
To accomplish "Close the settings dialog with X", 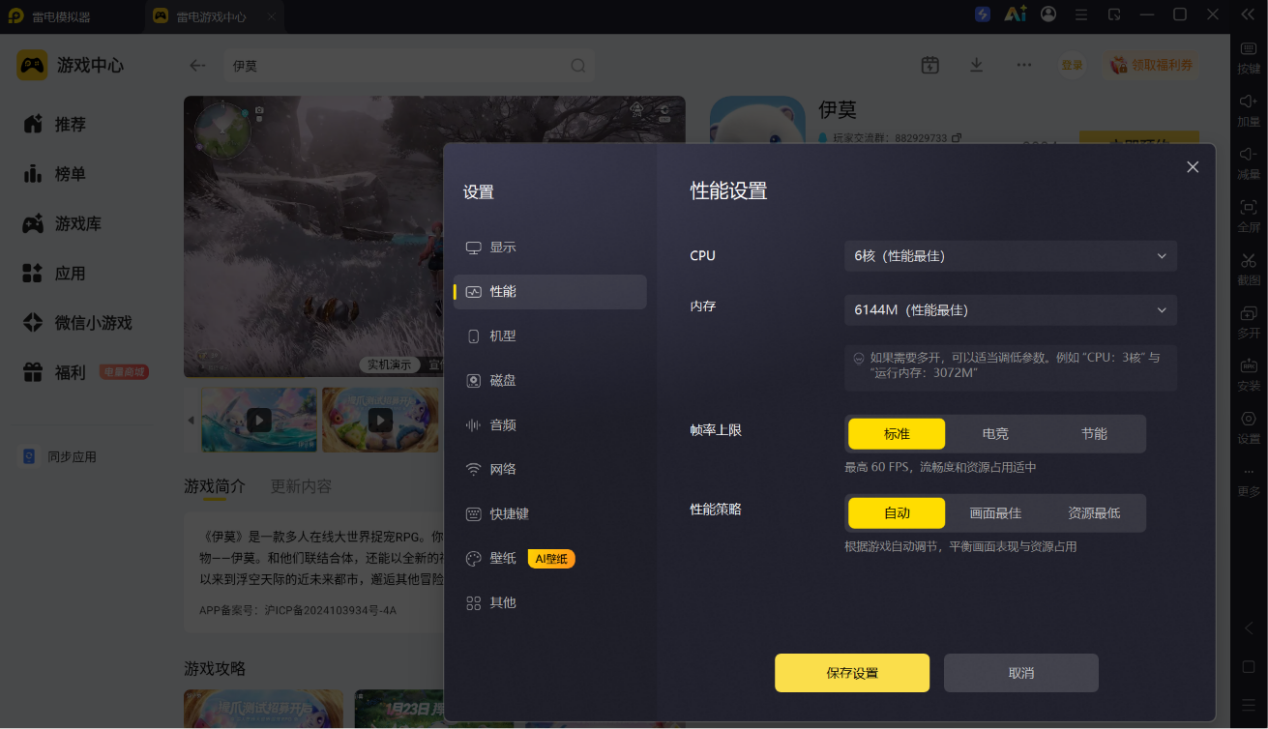I will (1192, 167).
